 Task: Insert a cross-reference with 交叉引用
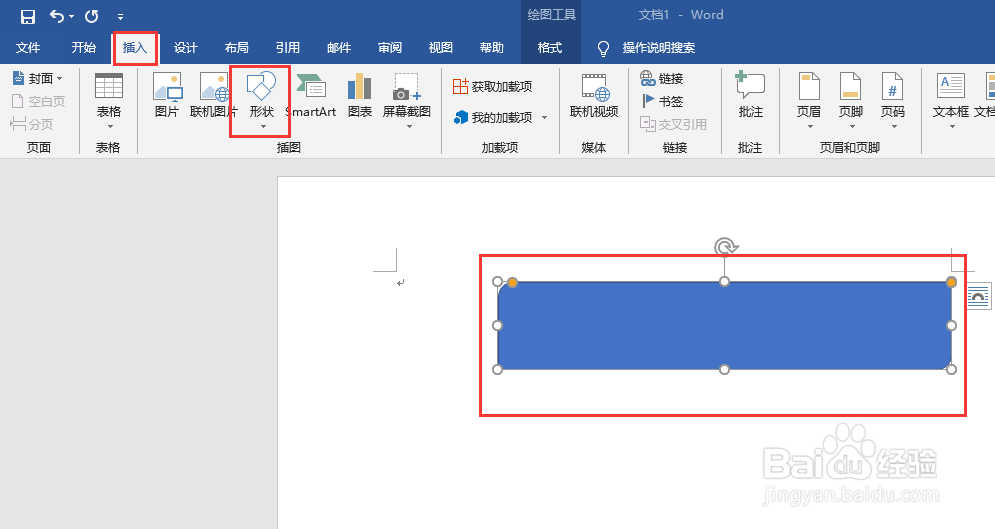click(x=673, y=124)
